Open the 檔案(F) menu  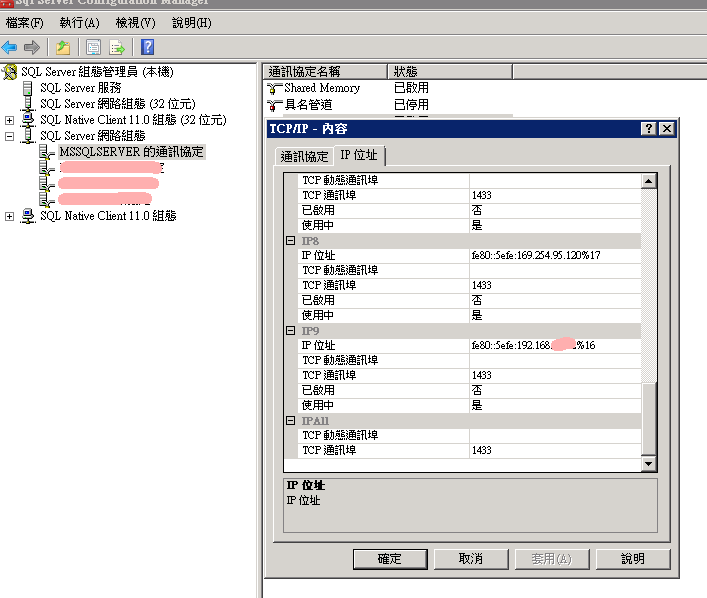[x=24, y=23]
